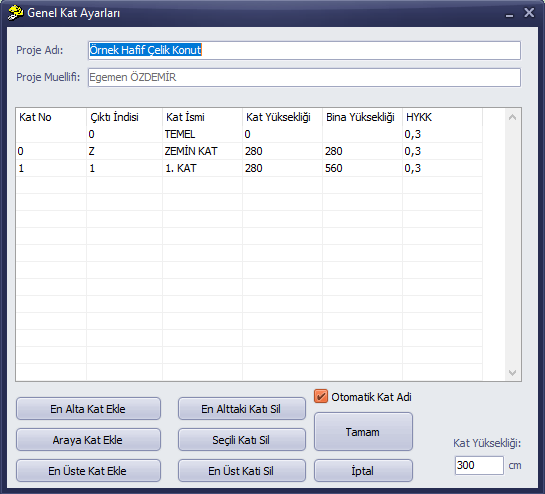Select the ZEMİN KAT cell
The image size is (545, 494).
pyautogui.click(x=203, y=151)
